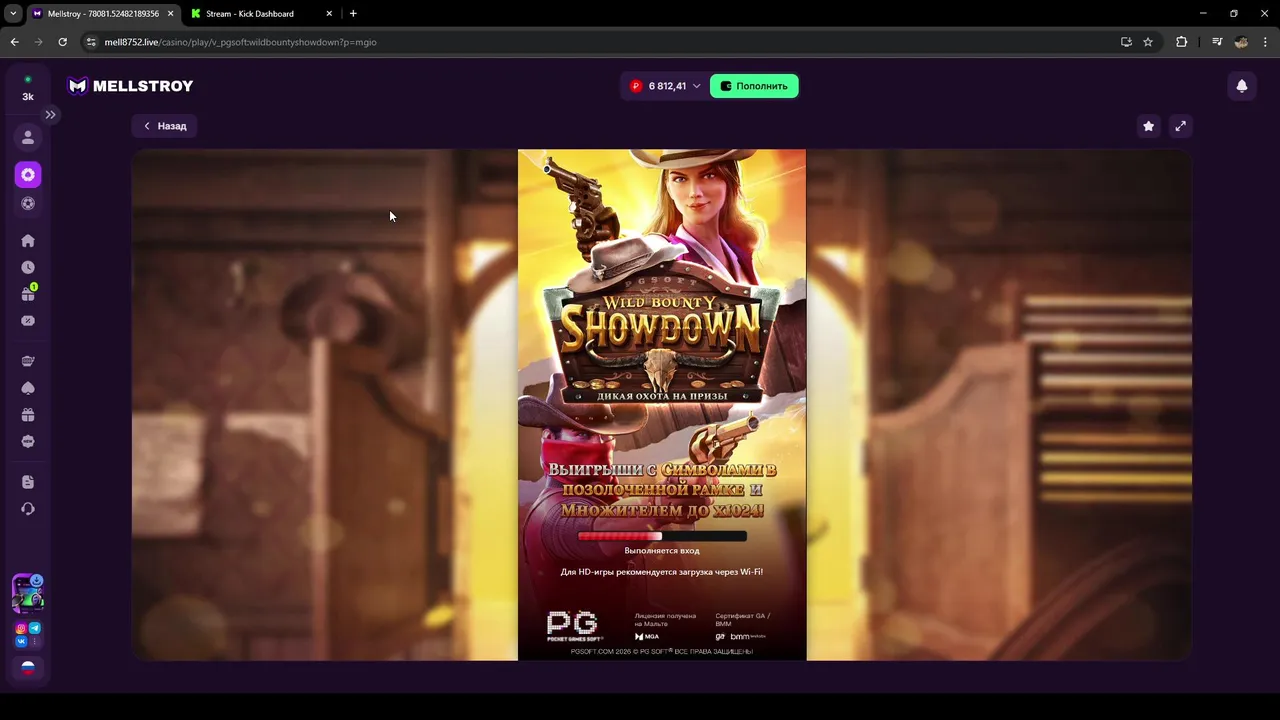This screenshot has width=1280, height=720.
Task: Expand the sidebar with double chevron
Action: click(x=50, y=115)
